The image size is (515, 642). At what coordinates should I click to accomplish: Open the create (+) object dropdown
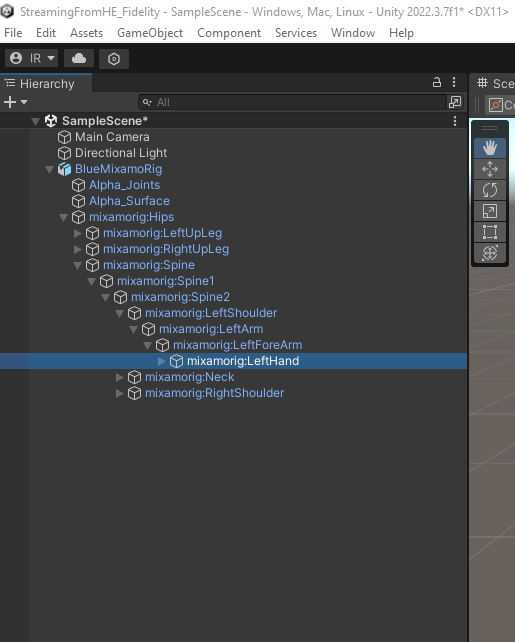[15, 102]
